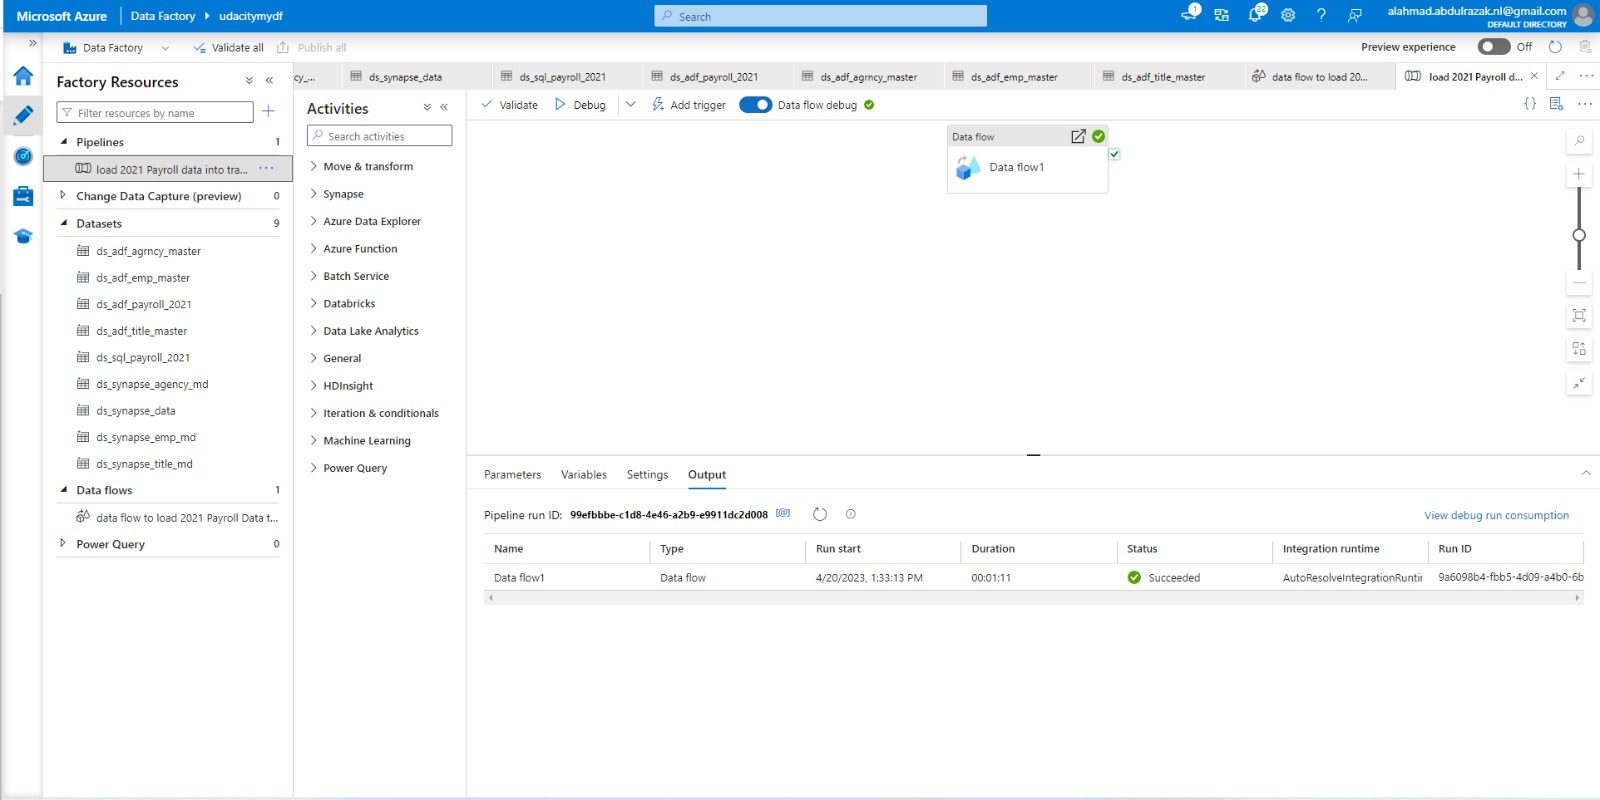The height and width of the screenshot is (800, 1600).
Task: Click the refresh icon near preview experience
Action: pos(1555,47)
